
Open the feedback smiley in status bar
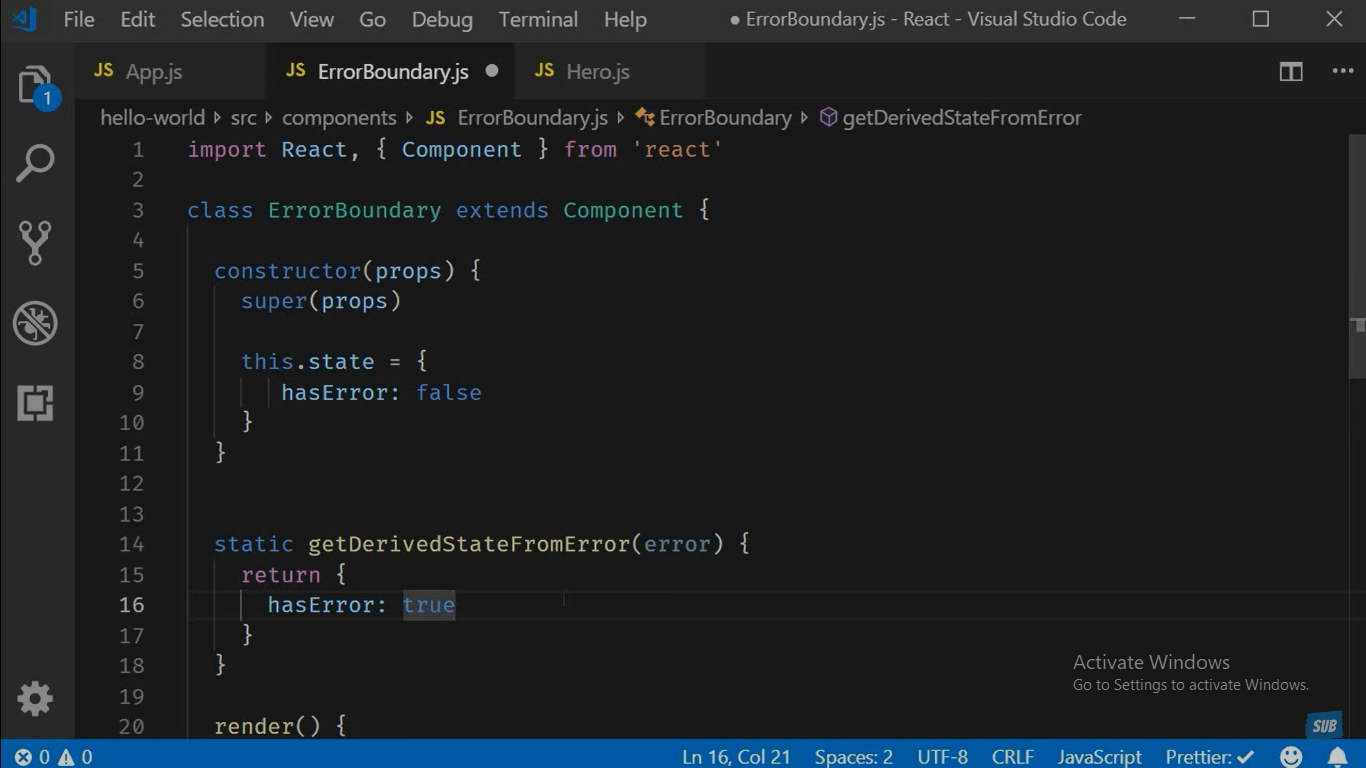(x=1292, y=756)
